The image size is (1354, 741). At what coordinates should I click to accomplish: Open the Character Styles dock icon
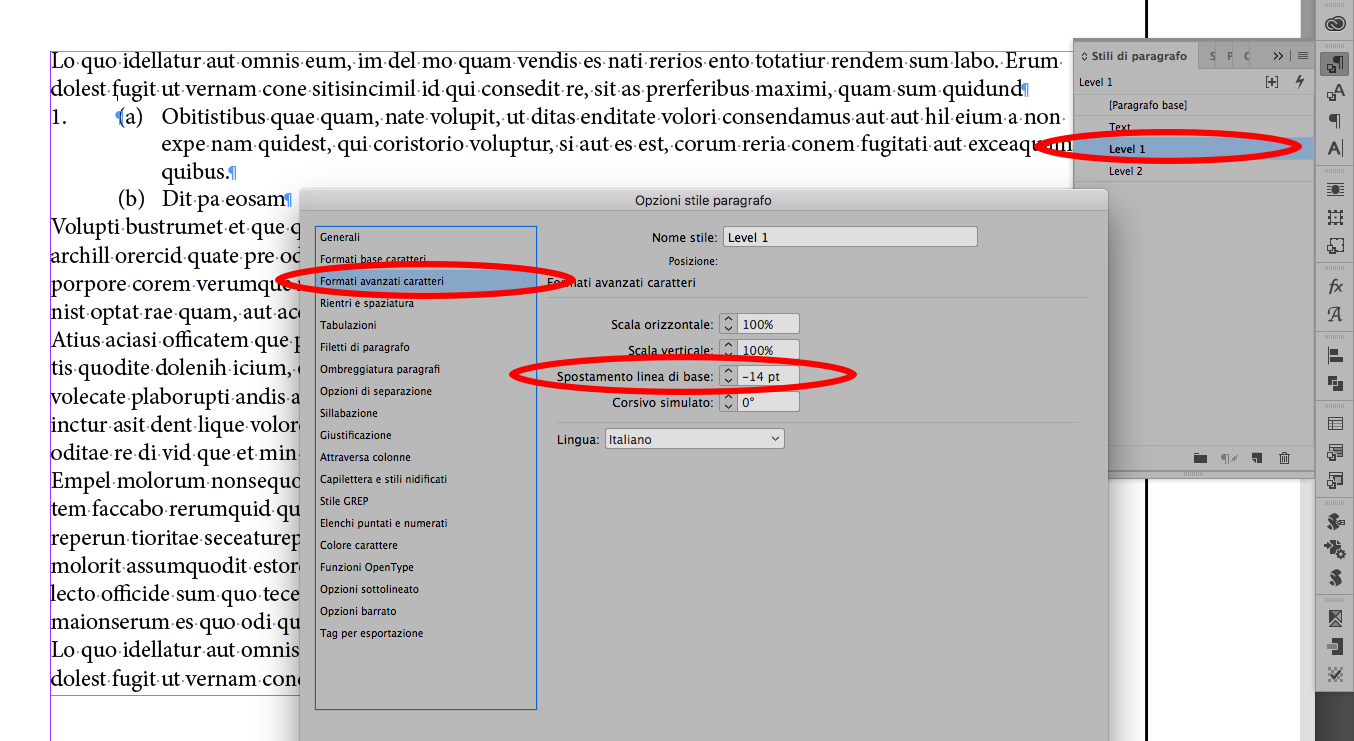(x=1335, y=93)
